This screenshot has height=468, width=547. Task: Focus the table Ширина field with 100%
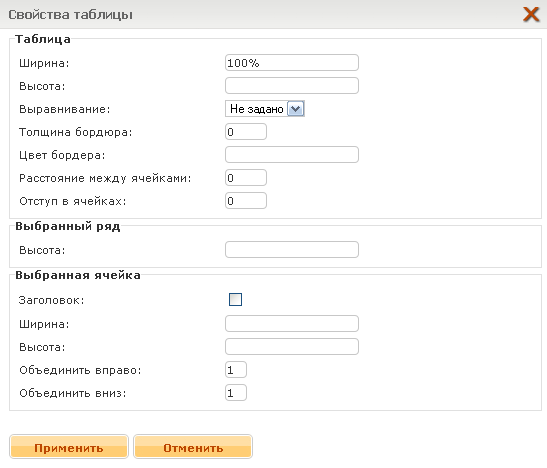pyautogui.click(x=292, y=63)
